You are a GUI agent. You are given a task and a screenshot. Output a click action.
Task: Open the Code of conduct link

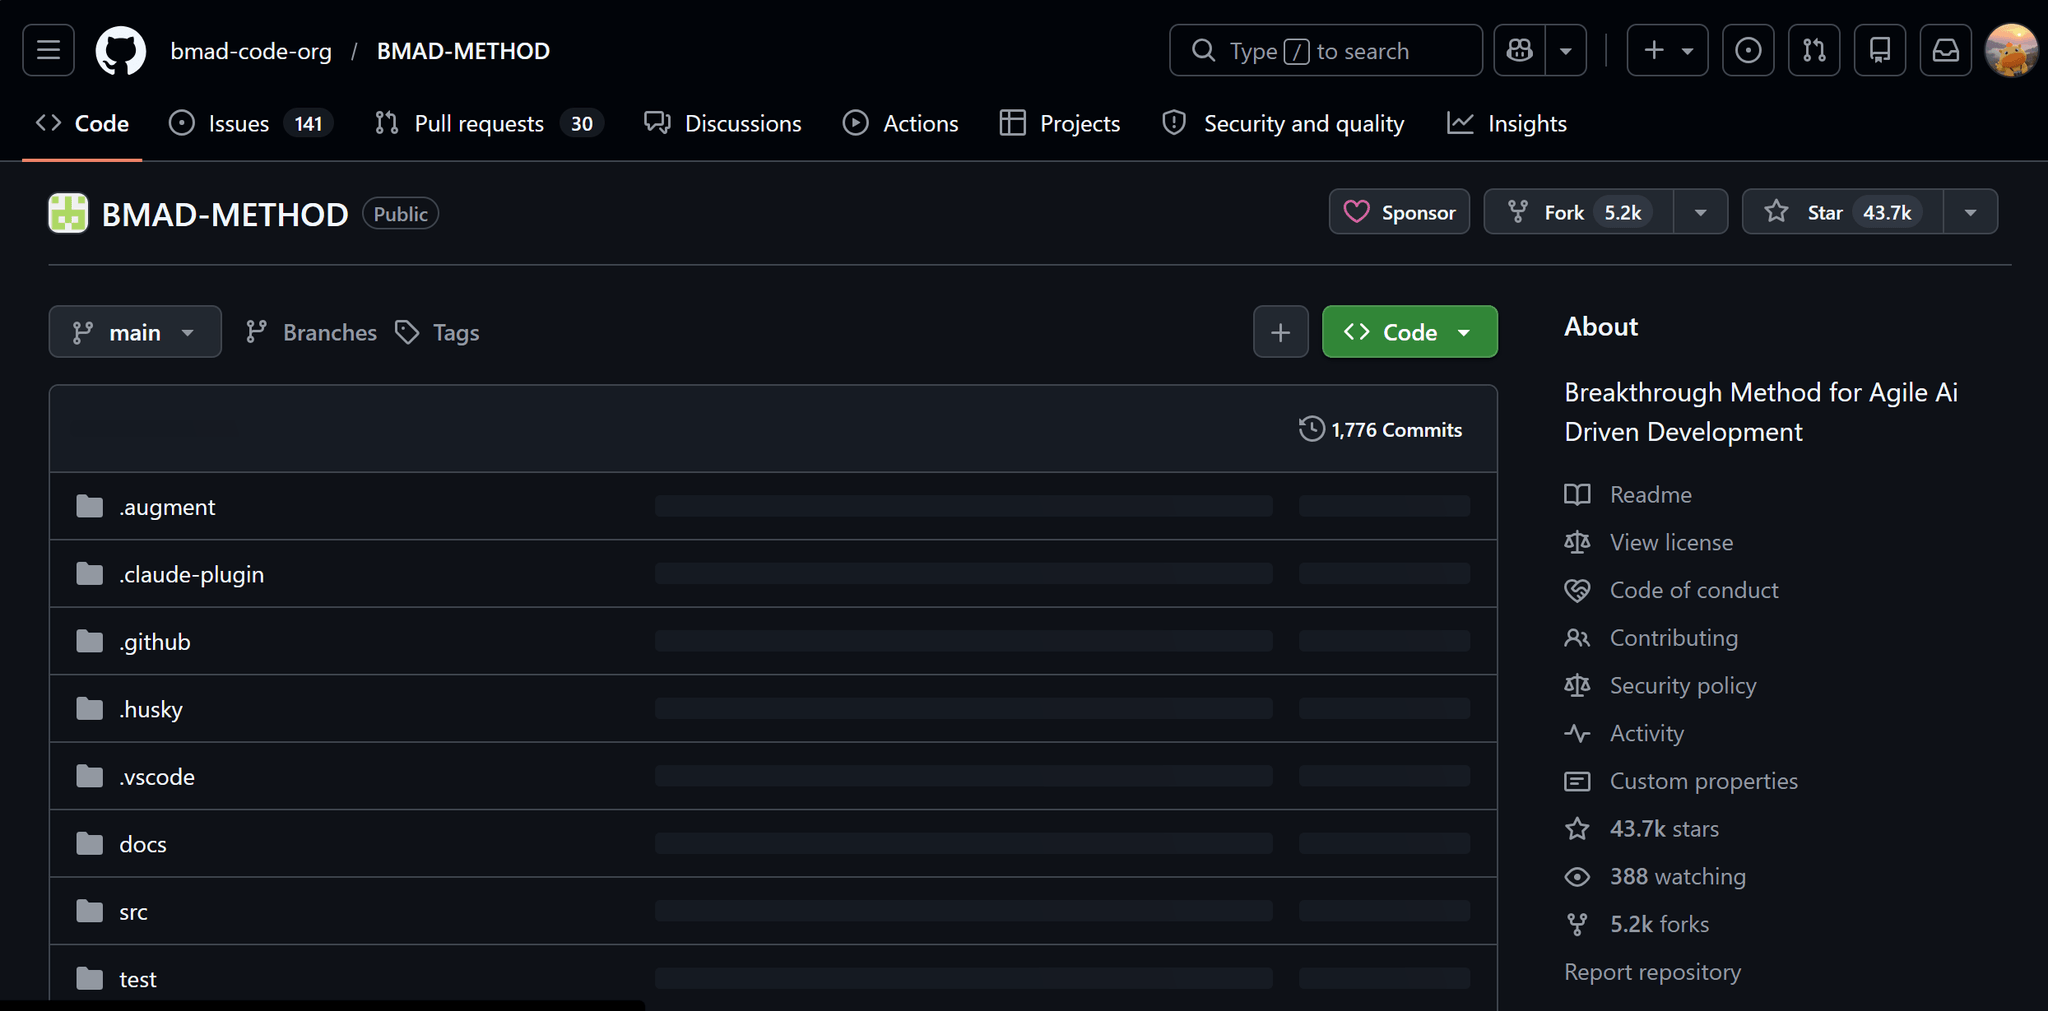[1694, 590]
